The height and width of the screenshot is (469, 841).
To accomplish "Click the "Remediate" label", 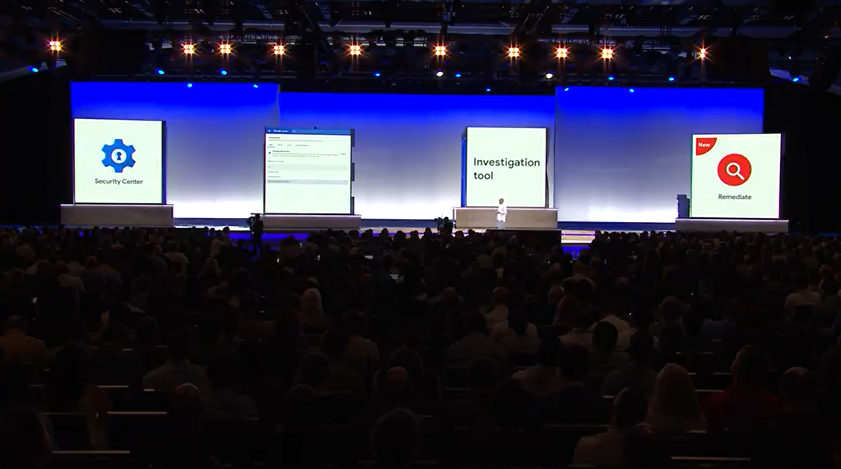I will point(734,197).
